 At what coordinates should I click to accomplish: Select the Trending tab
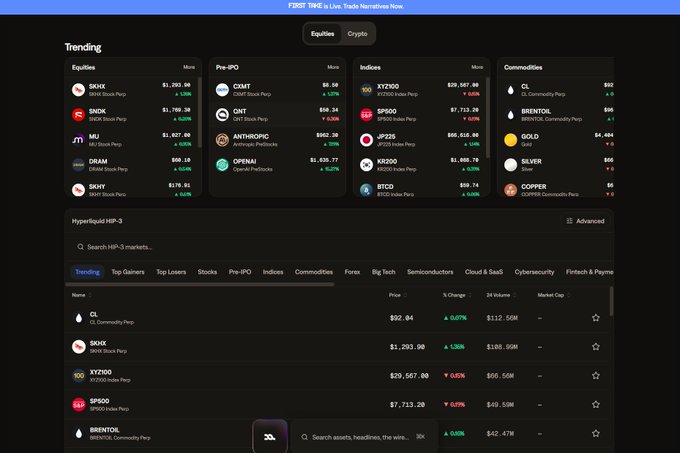coord(87,272)
